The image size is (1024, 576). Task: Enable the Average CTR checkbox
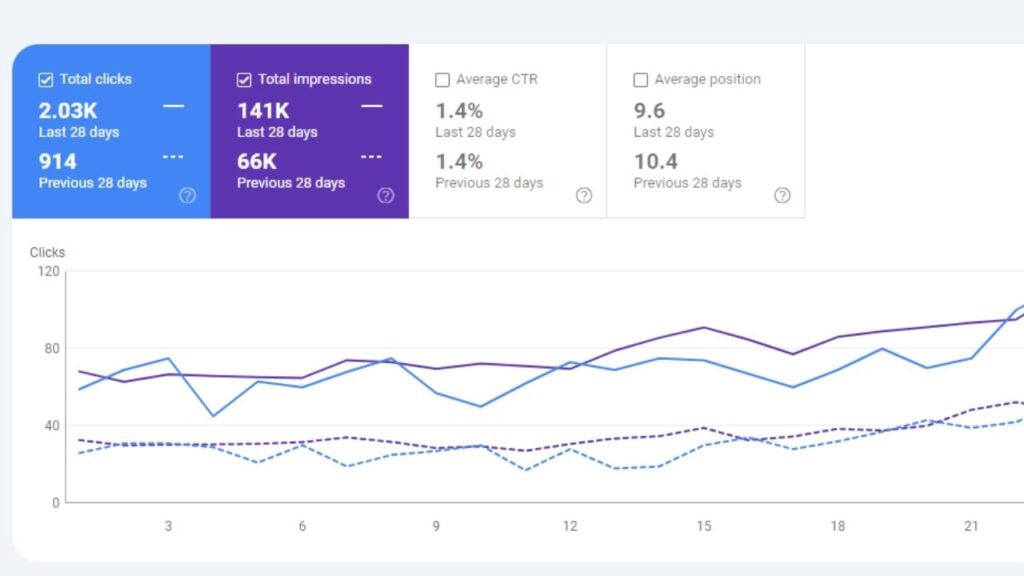(443, 80)
